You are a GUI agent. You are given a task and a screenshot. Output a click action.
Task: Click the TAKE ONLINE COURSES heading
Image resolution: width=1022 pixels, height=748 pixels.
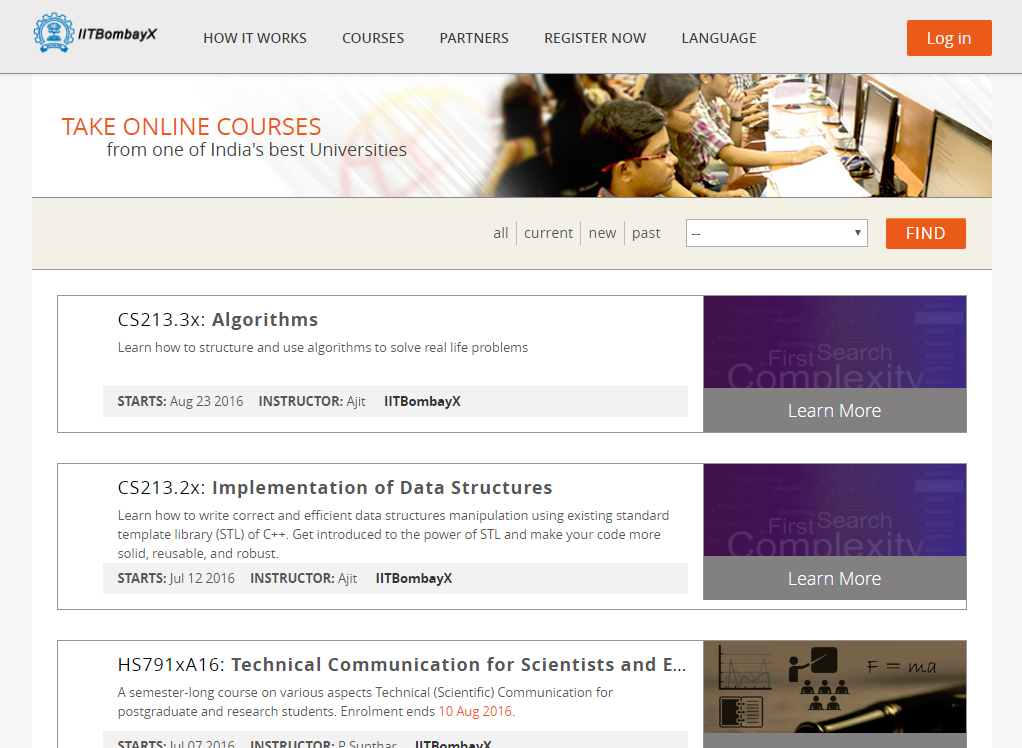pyautogui.click(x=191, y=126)
